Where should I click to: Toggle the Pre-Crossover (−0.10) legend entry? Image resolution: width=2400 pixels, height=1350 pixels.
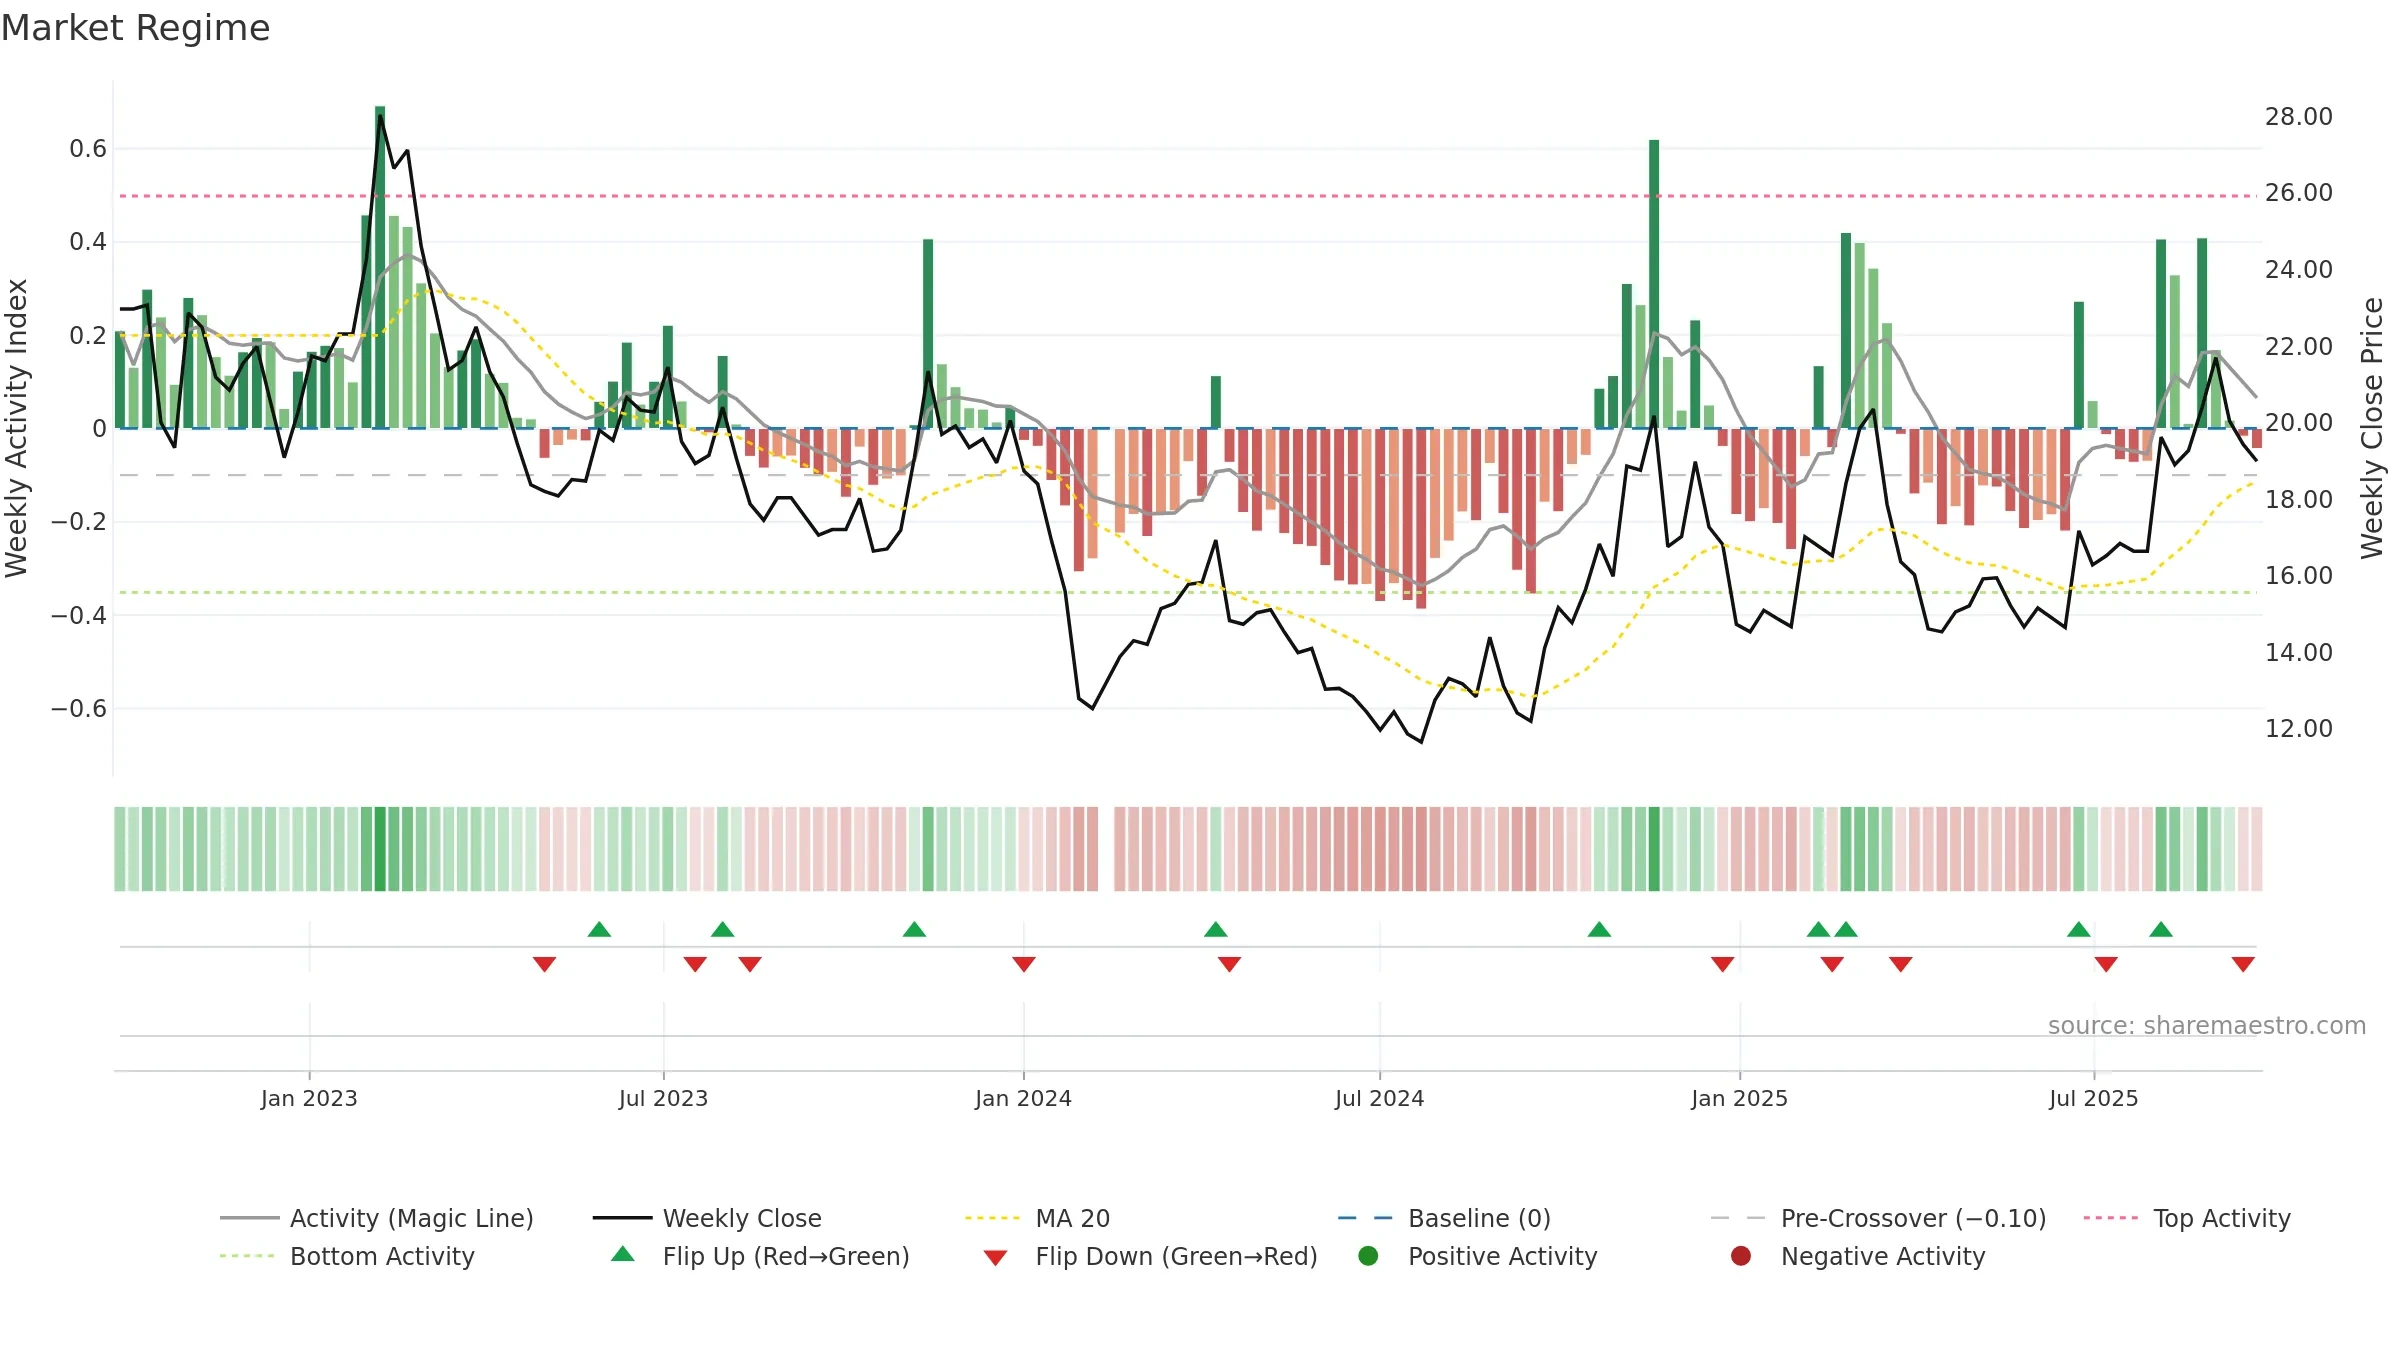click(x=1878, y=1218)
